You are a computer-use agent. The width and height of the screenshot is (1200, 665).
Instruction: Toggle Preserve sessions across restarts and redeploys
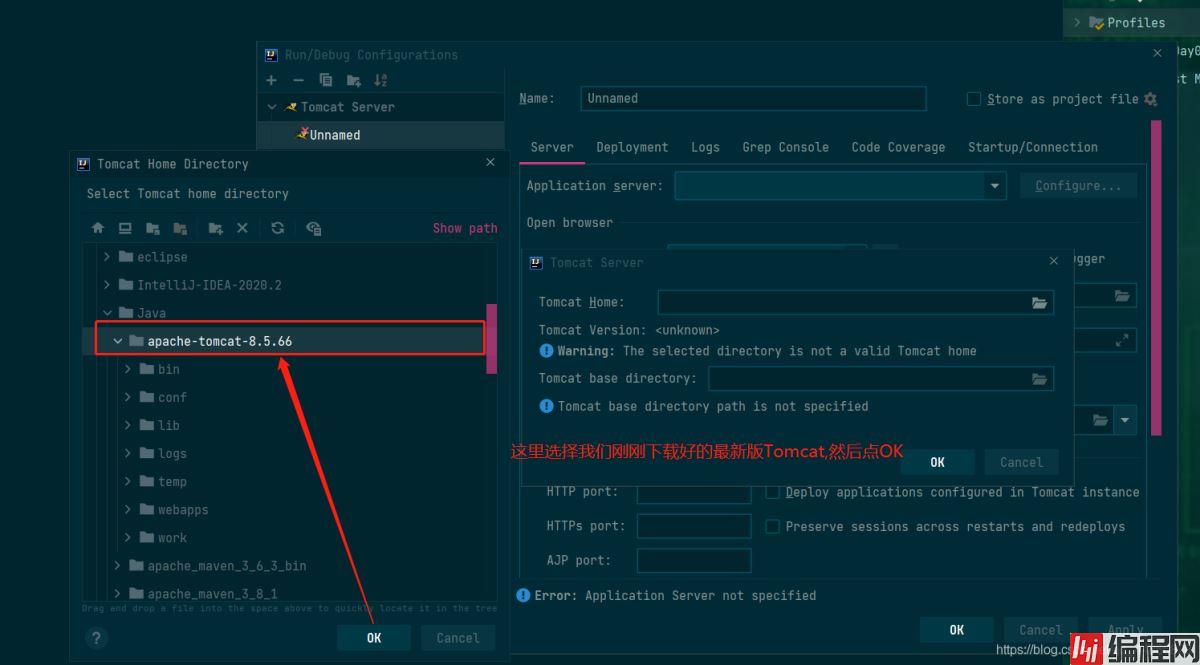point(772,526)
